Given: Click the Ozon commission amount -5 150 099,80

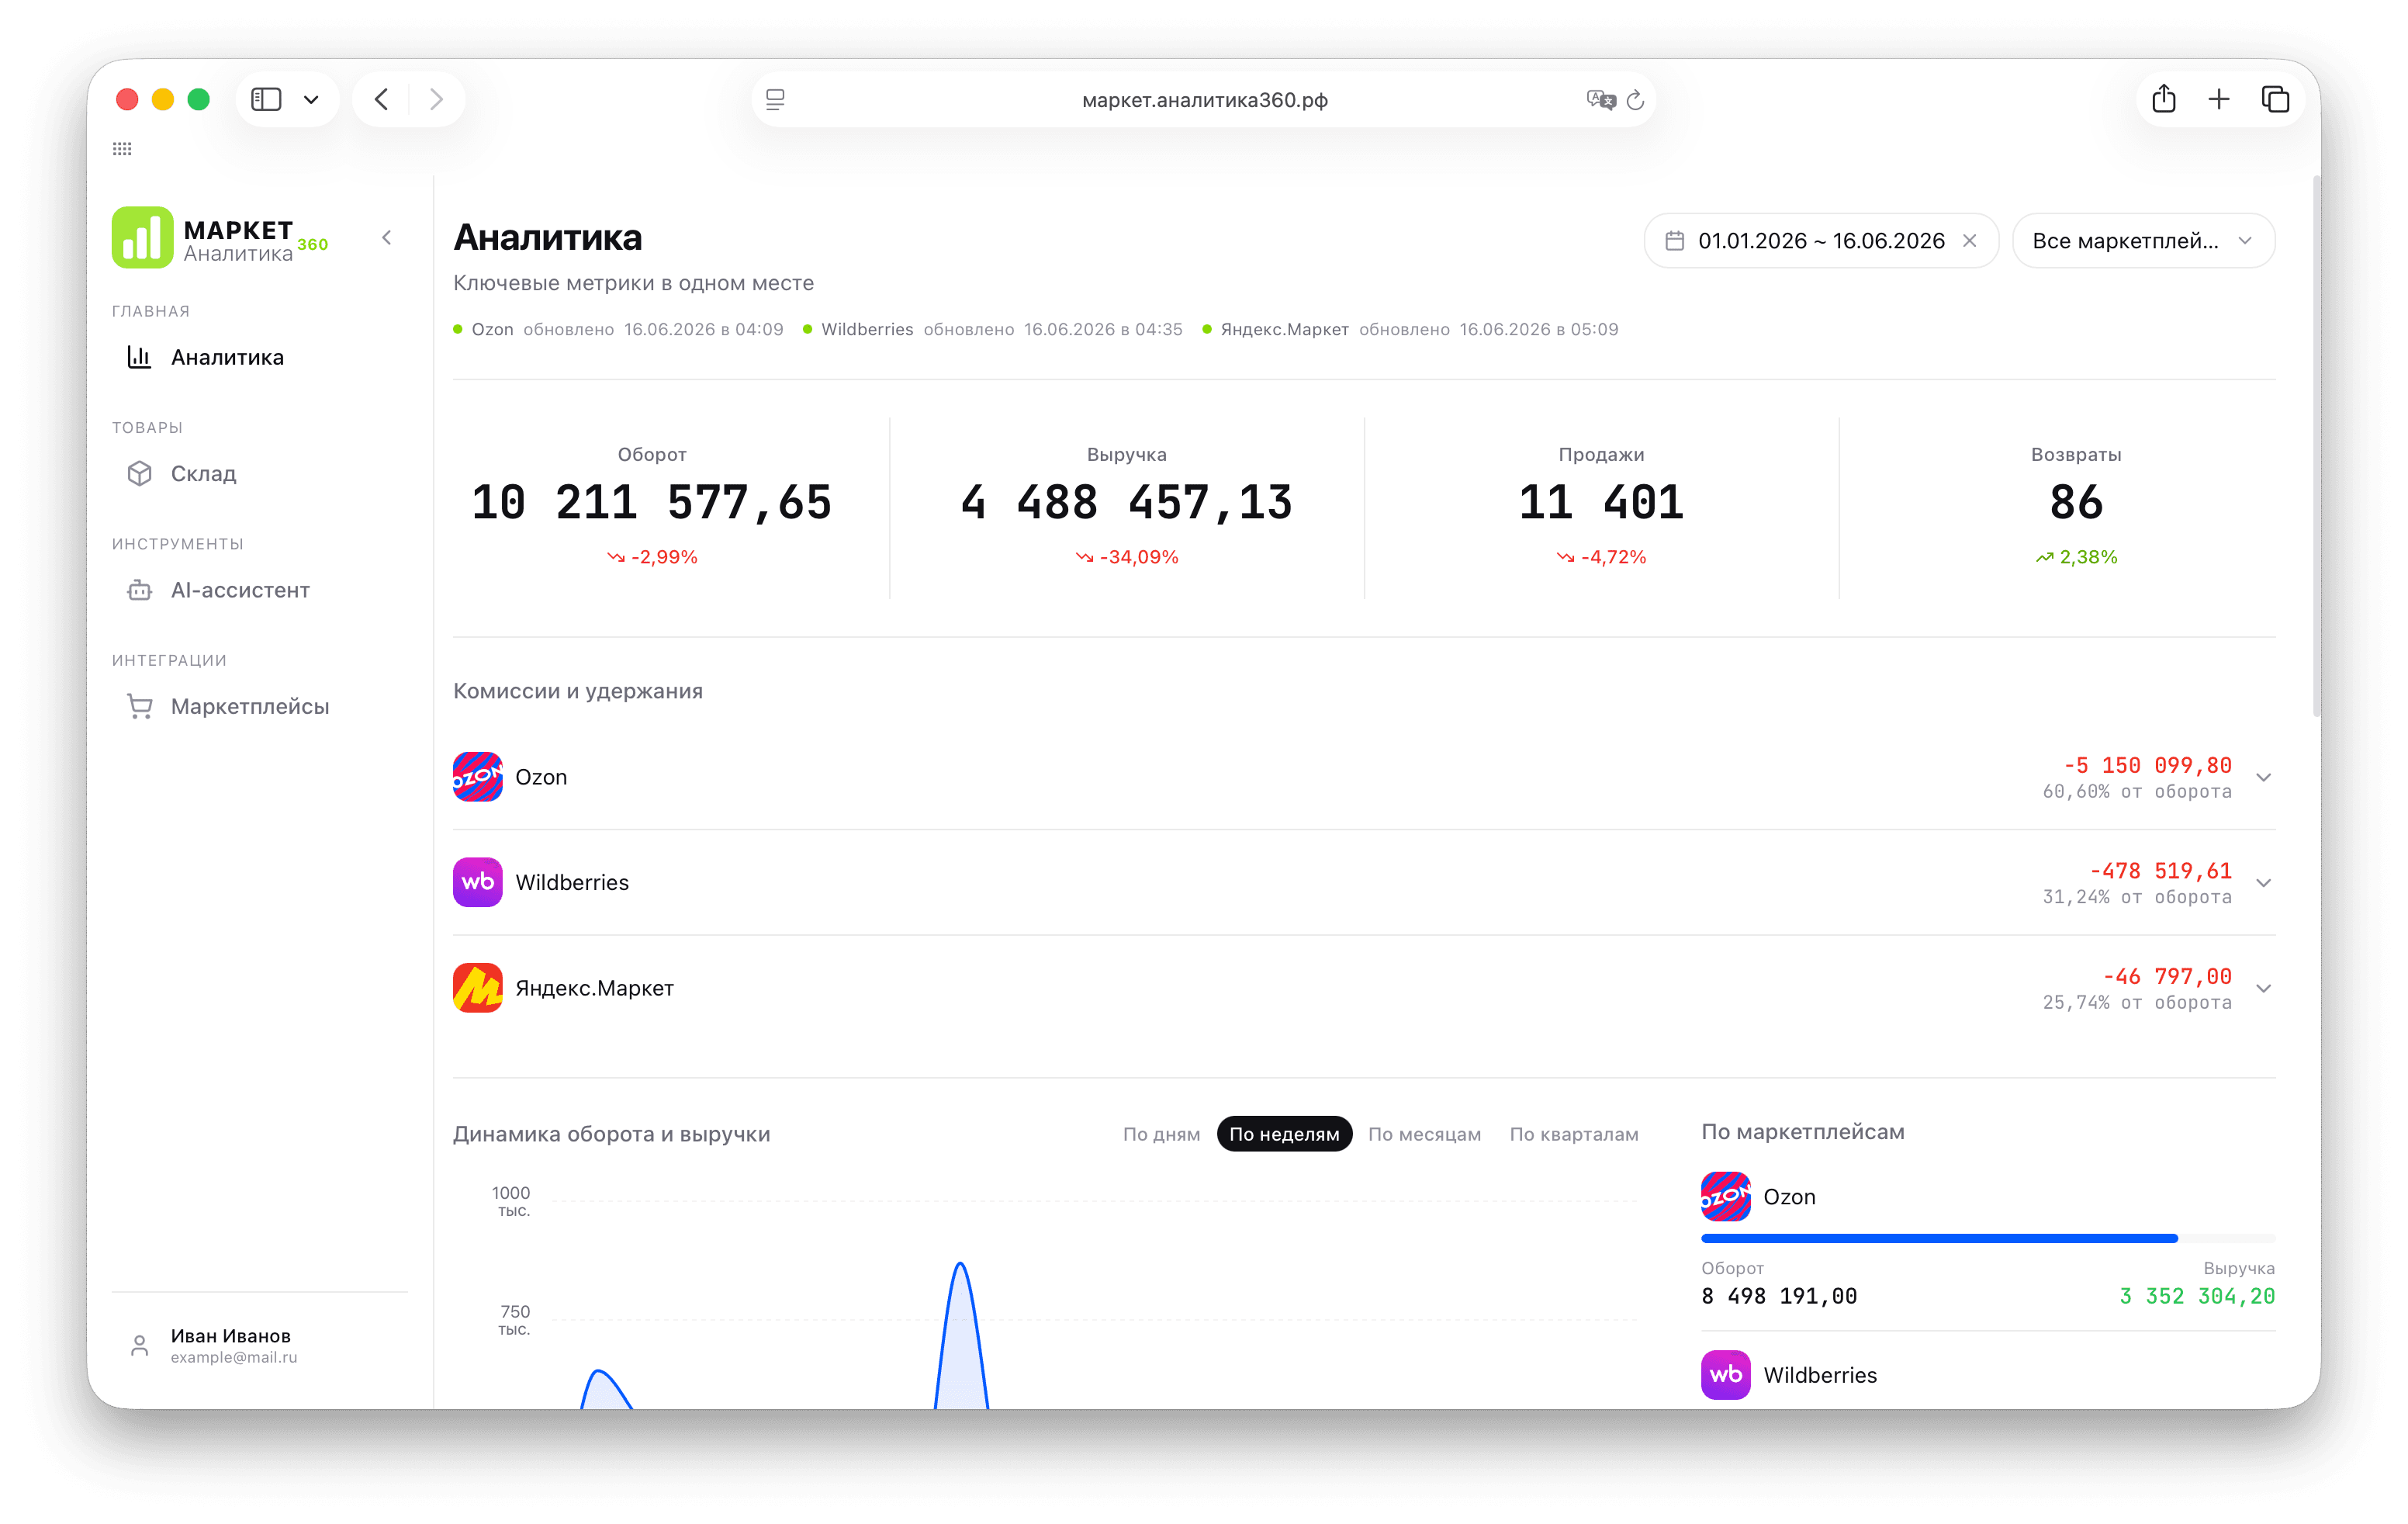Looking at the screenshot, I should pos(2147,765).
